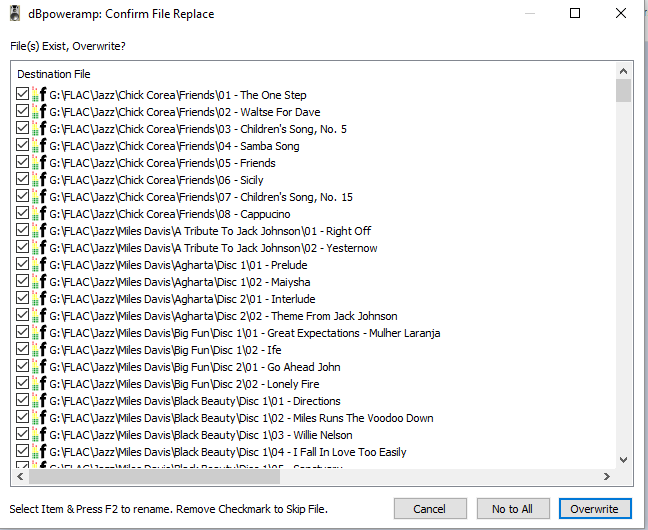This screenshot has width=648, height=530.
Task: Uncheck 02 - Ife in Big Fun
Action: [x=22, y=350]
